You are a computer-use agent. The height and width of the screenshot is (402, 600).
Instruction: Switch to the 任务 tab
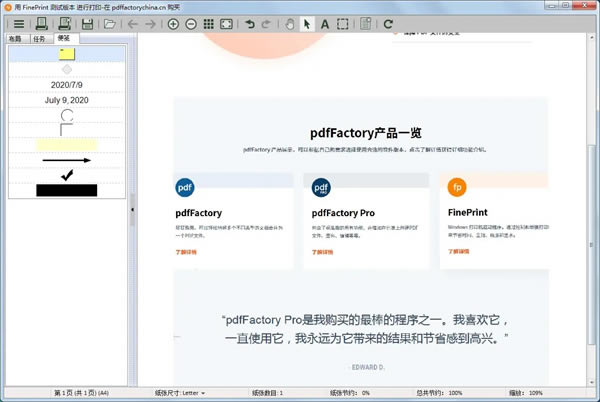39,39
